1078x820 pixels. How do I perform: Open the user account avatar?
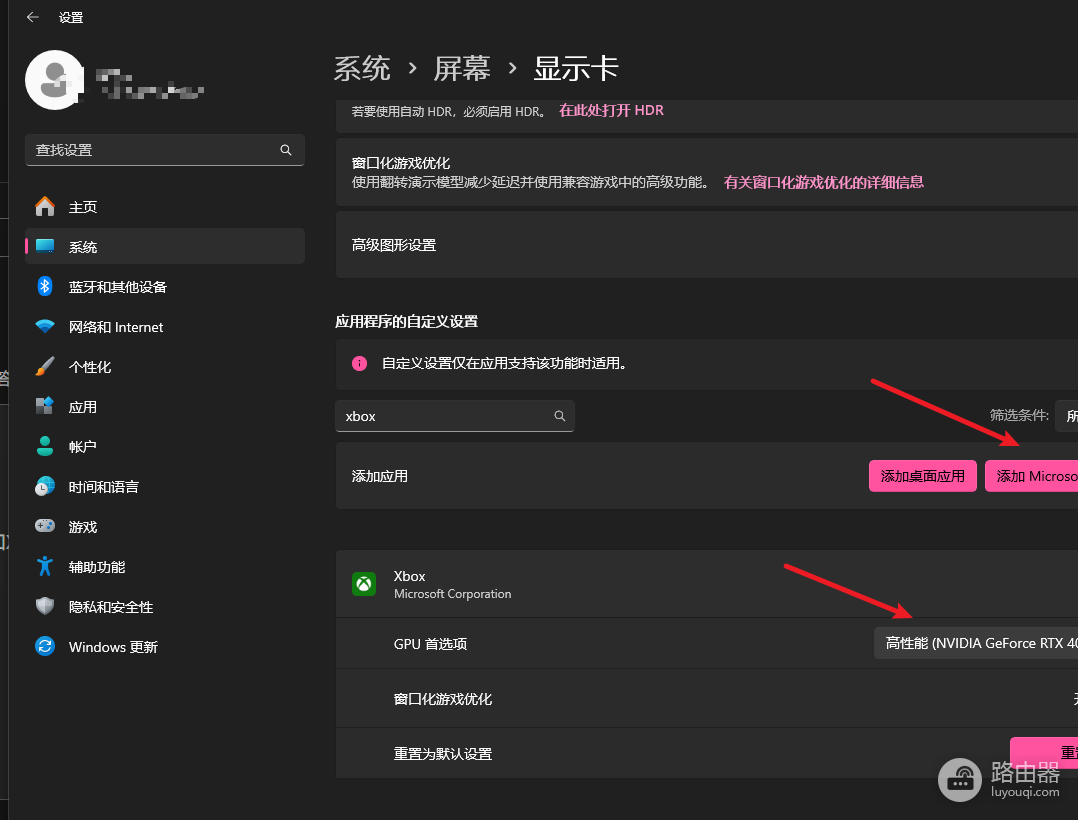click(54, 80)
